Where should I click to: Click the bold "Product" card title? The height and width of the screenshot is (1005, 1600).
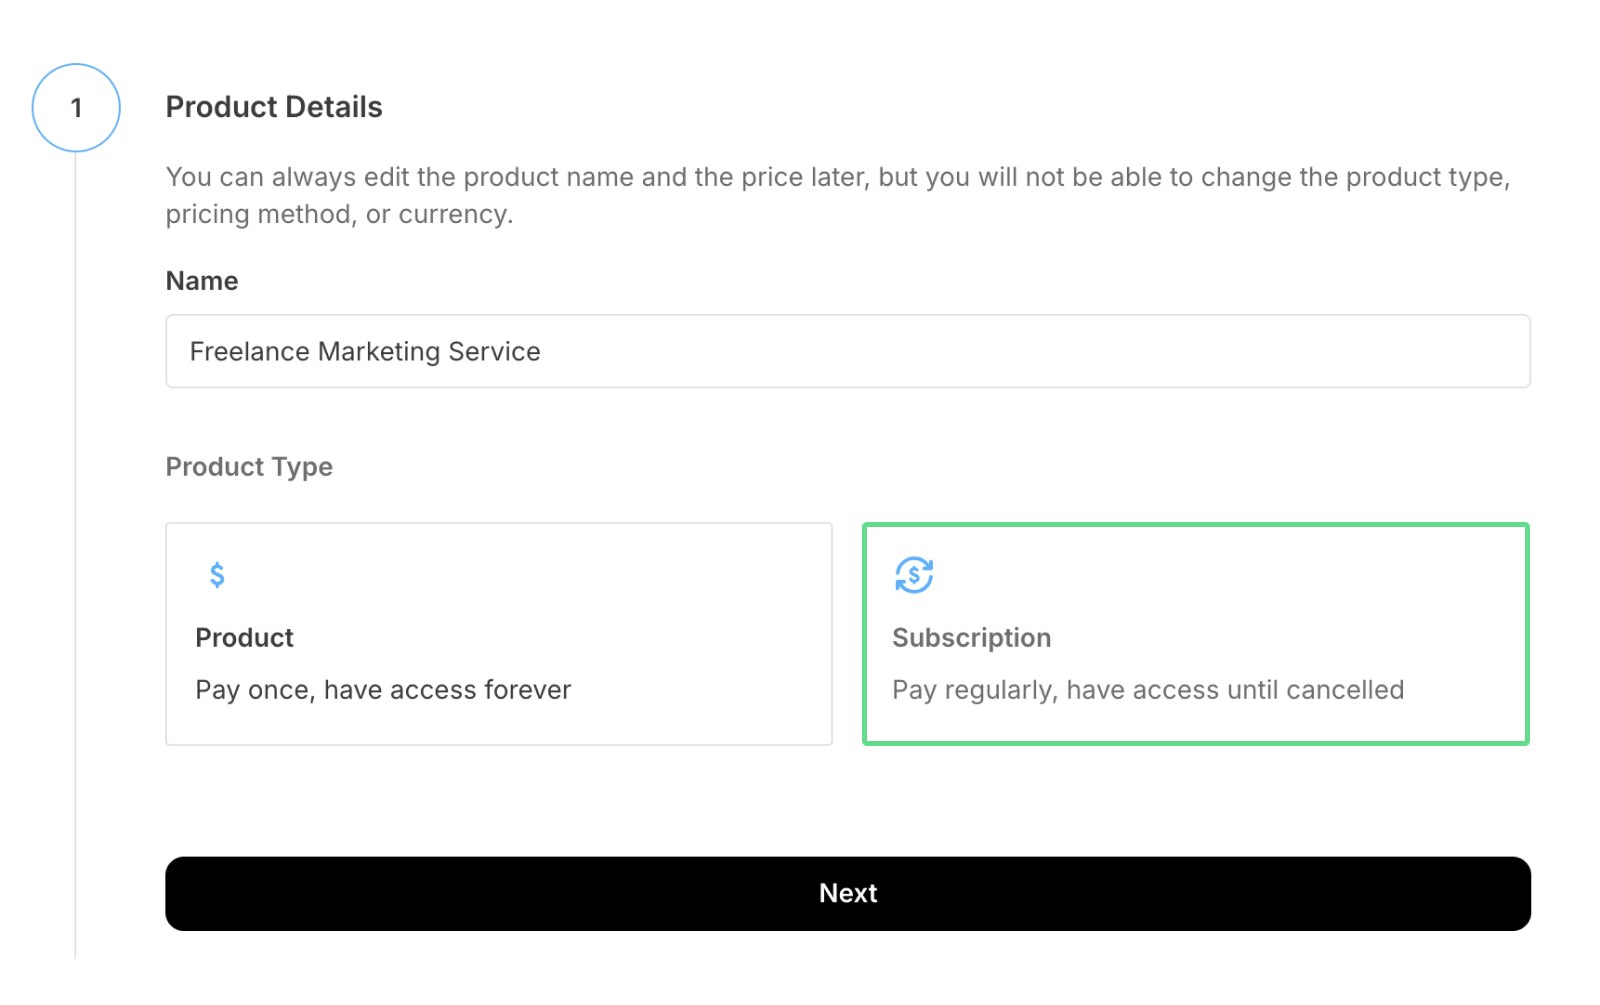[x=244, y=638]
